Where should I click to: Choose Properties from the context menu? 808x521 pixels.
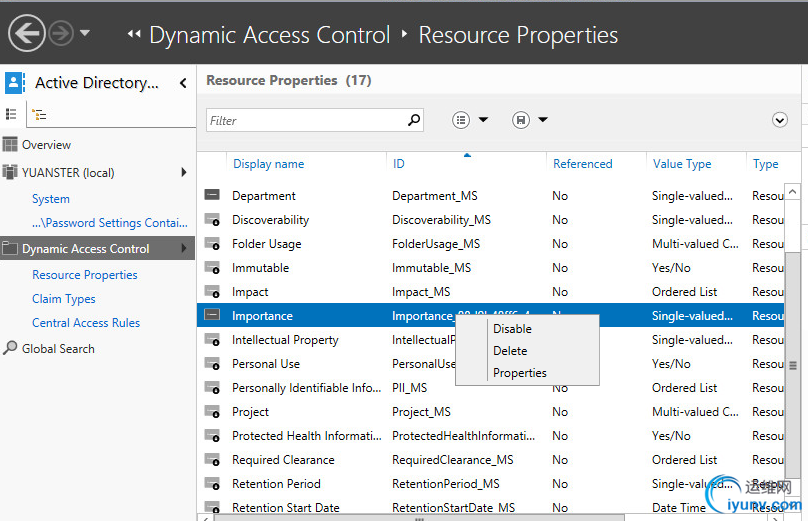519,373
